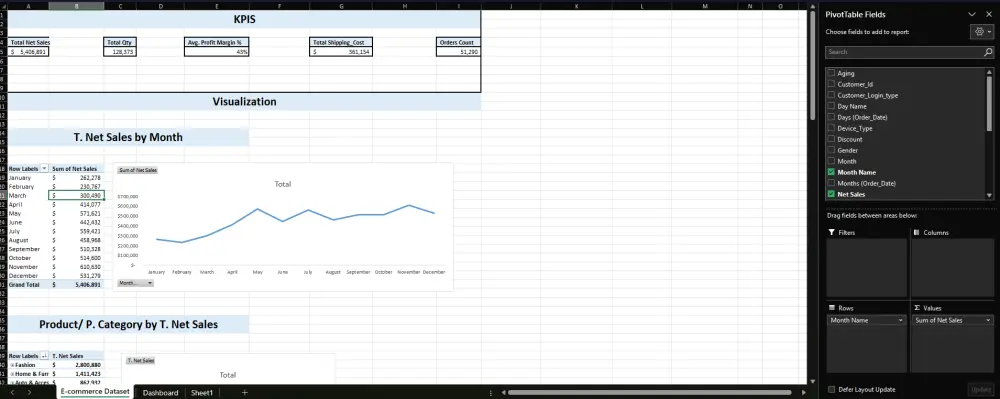Click the line chart title Total
The width and height of the screenshot is (1000, 399).
click(x=283, y=184)
